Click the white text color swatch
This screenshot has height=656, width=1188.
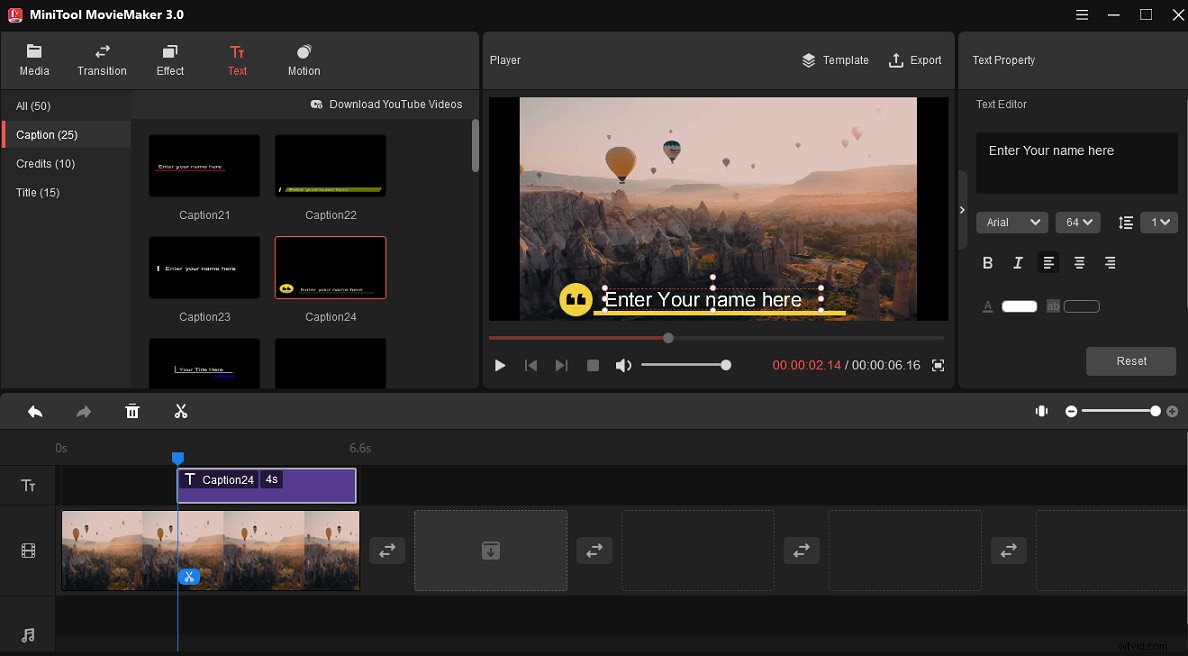(x=1019, y=306)
